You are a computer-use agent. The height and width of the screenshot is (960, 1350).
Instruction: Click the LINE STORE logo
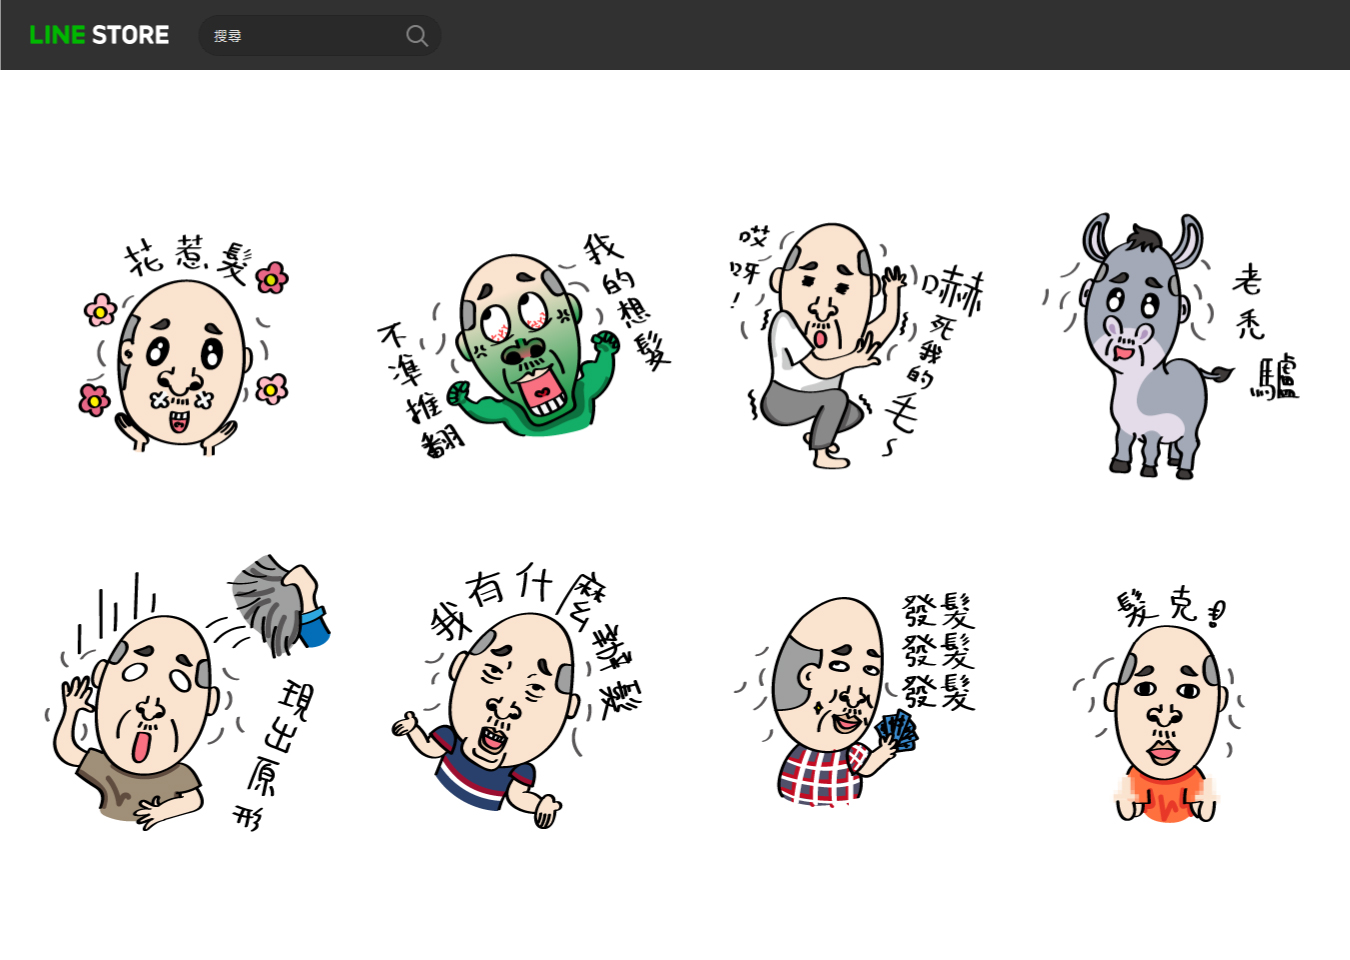(99, 35)
